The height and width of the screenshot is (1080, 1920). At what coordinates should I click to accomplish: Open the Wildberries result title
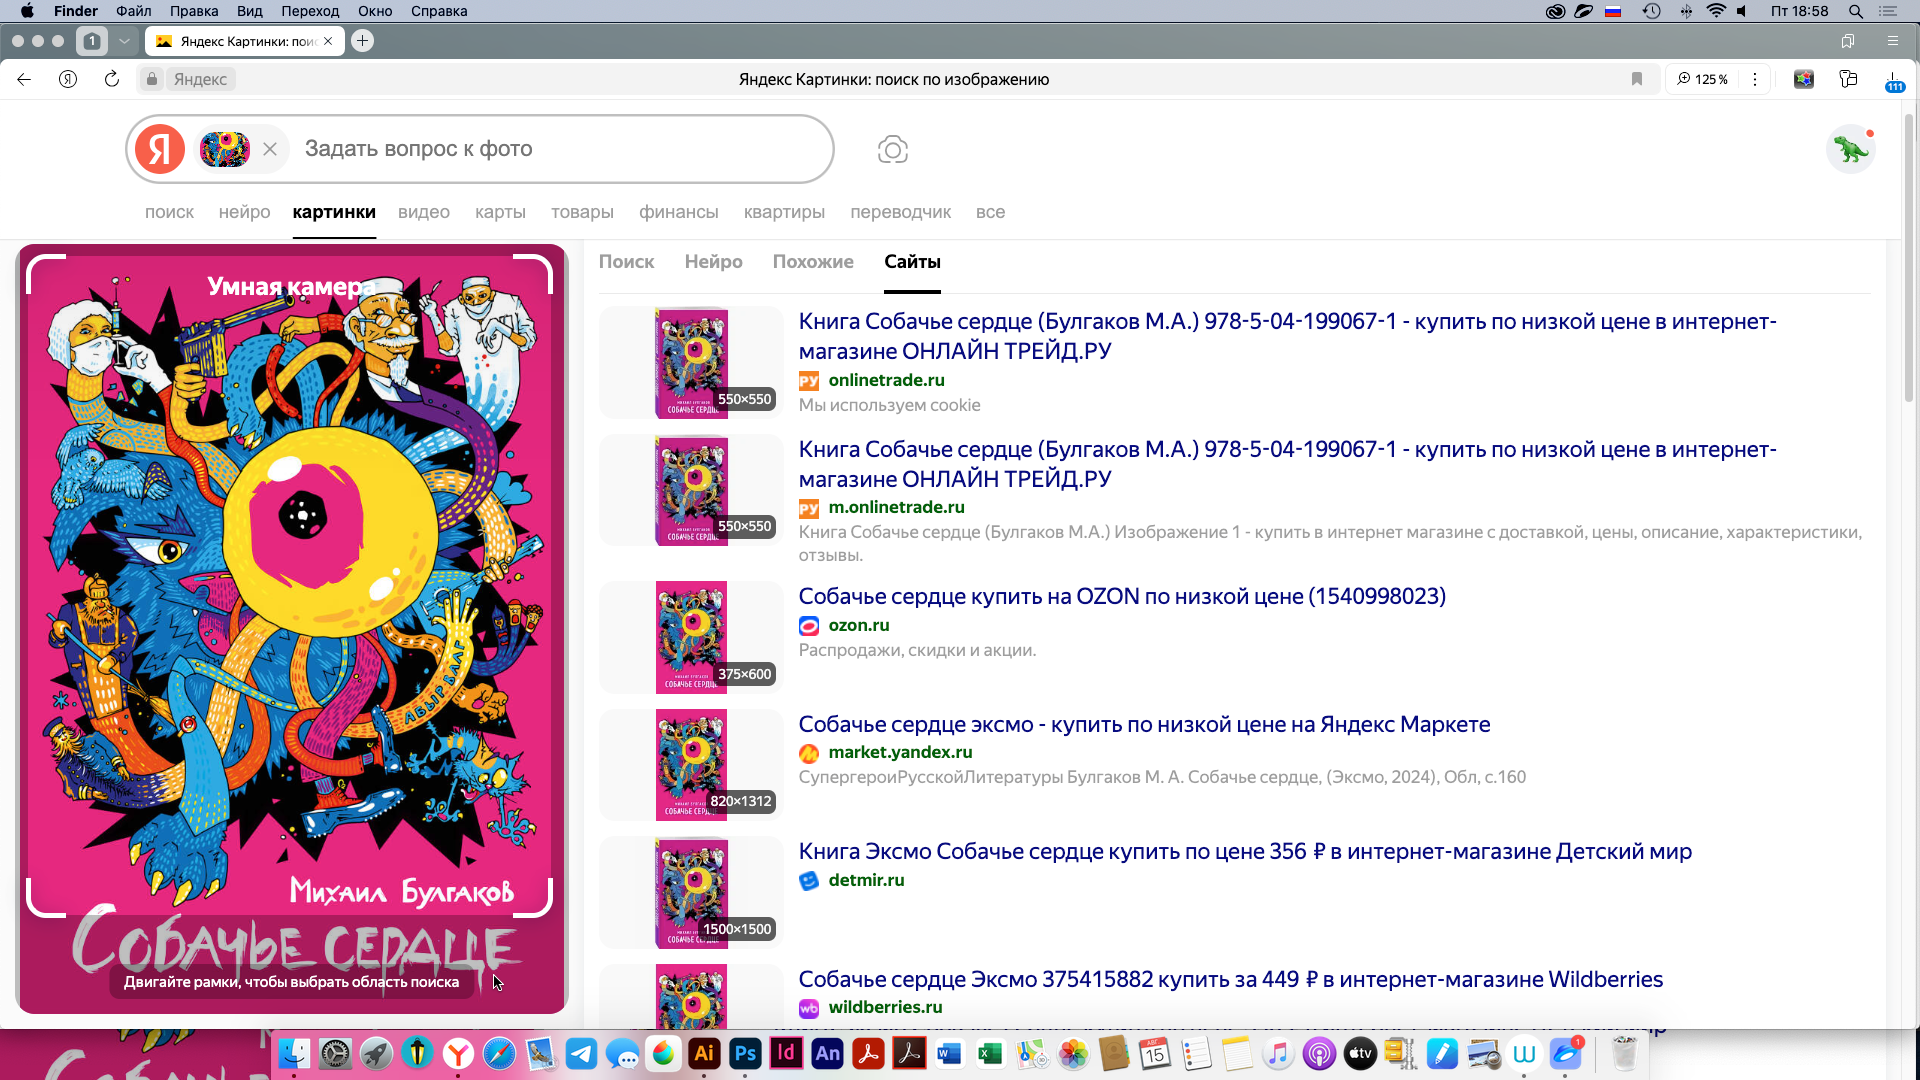click(x=1231, y=980)
